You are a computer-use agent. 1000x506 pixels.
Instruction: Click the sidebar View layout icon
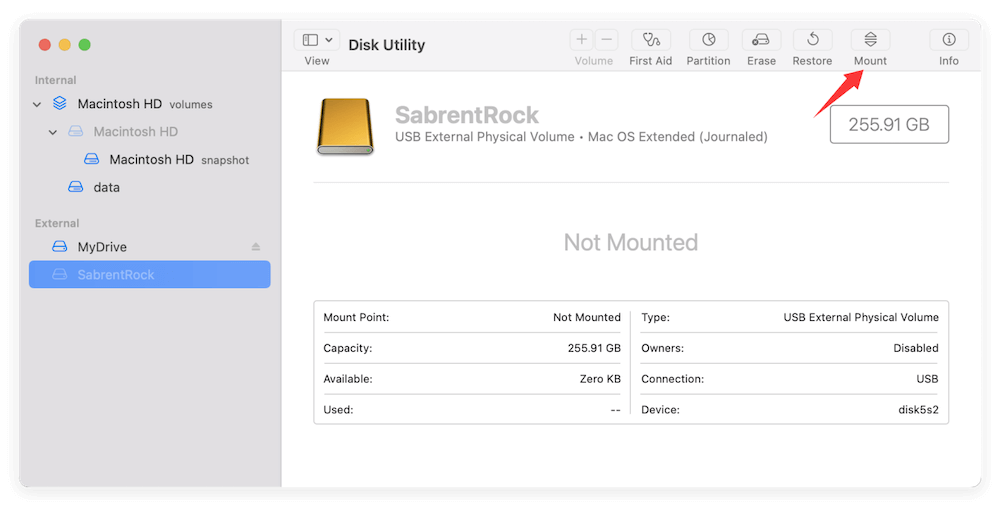pos(311,40)
